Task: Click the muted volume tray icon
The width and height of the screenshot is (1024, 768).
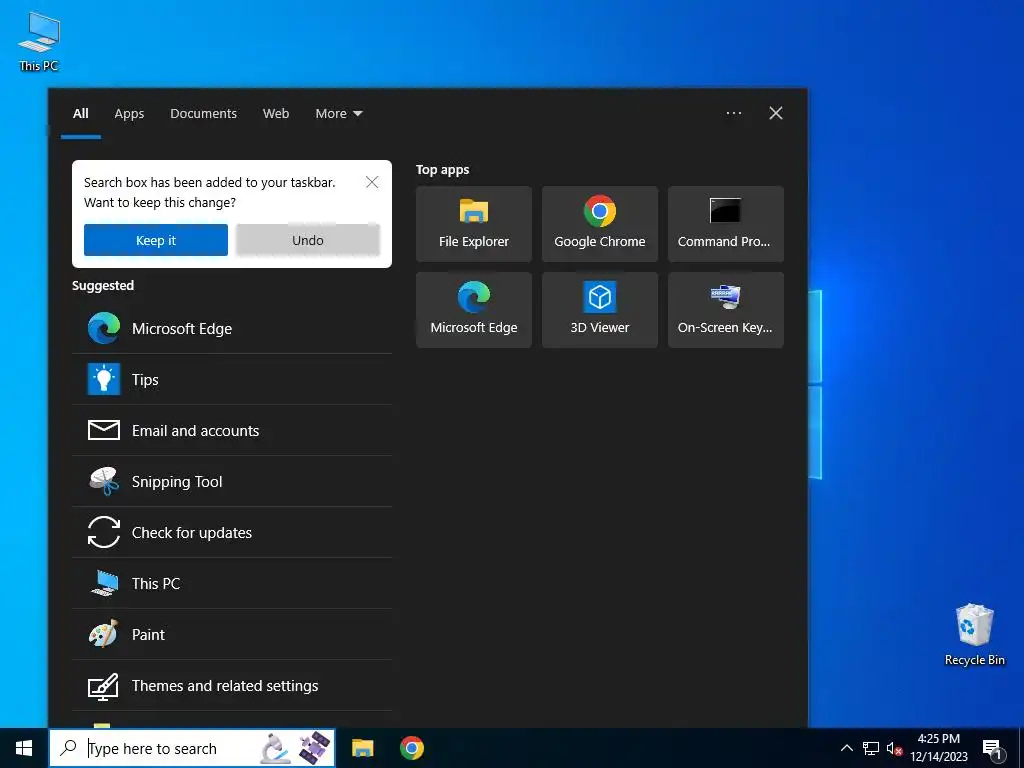Action: [894, 749]
